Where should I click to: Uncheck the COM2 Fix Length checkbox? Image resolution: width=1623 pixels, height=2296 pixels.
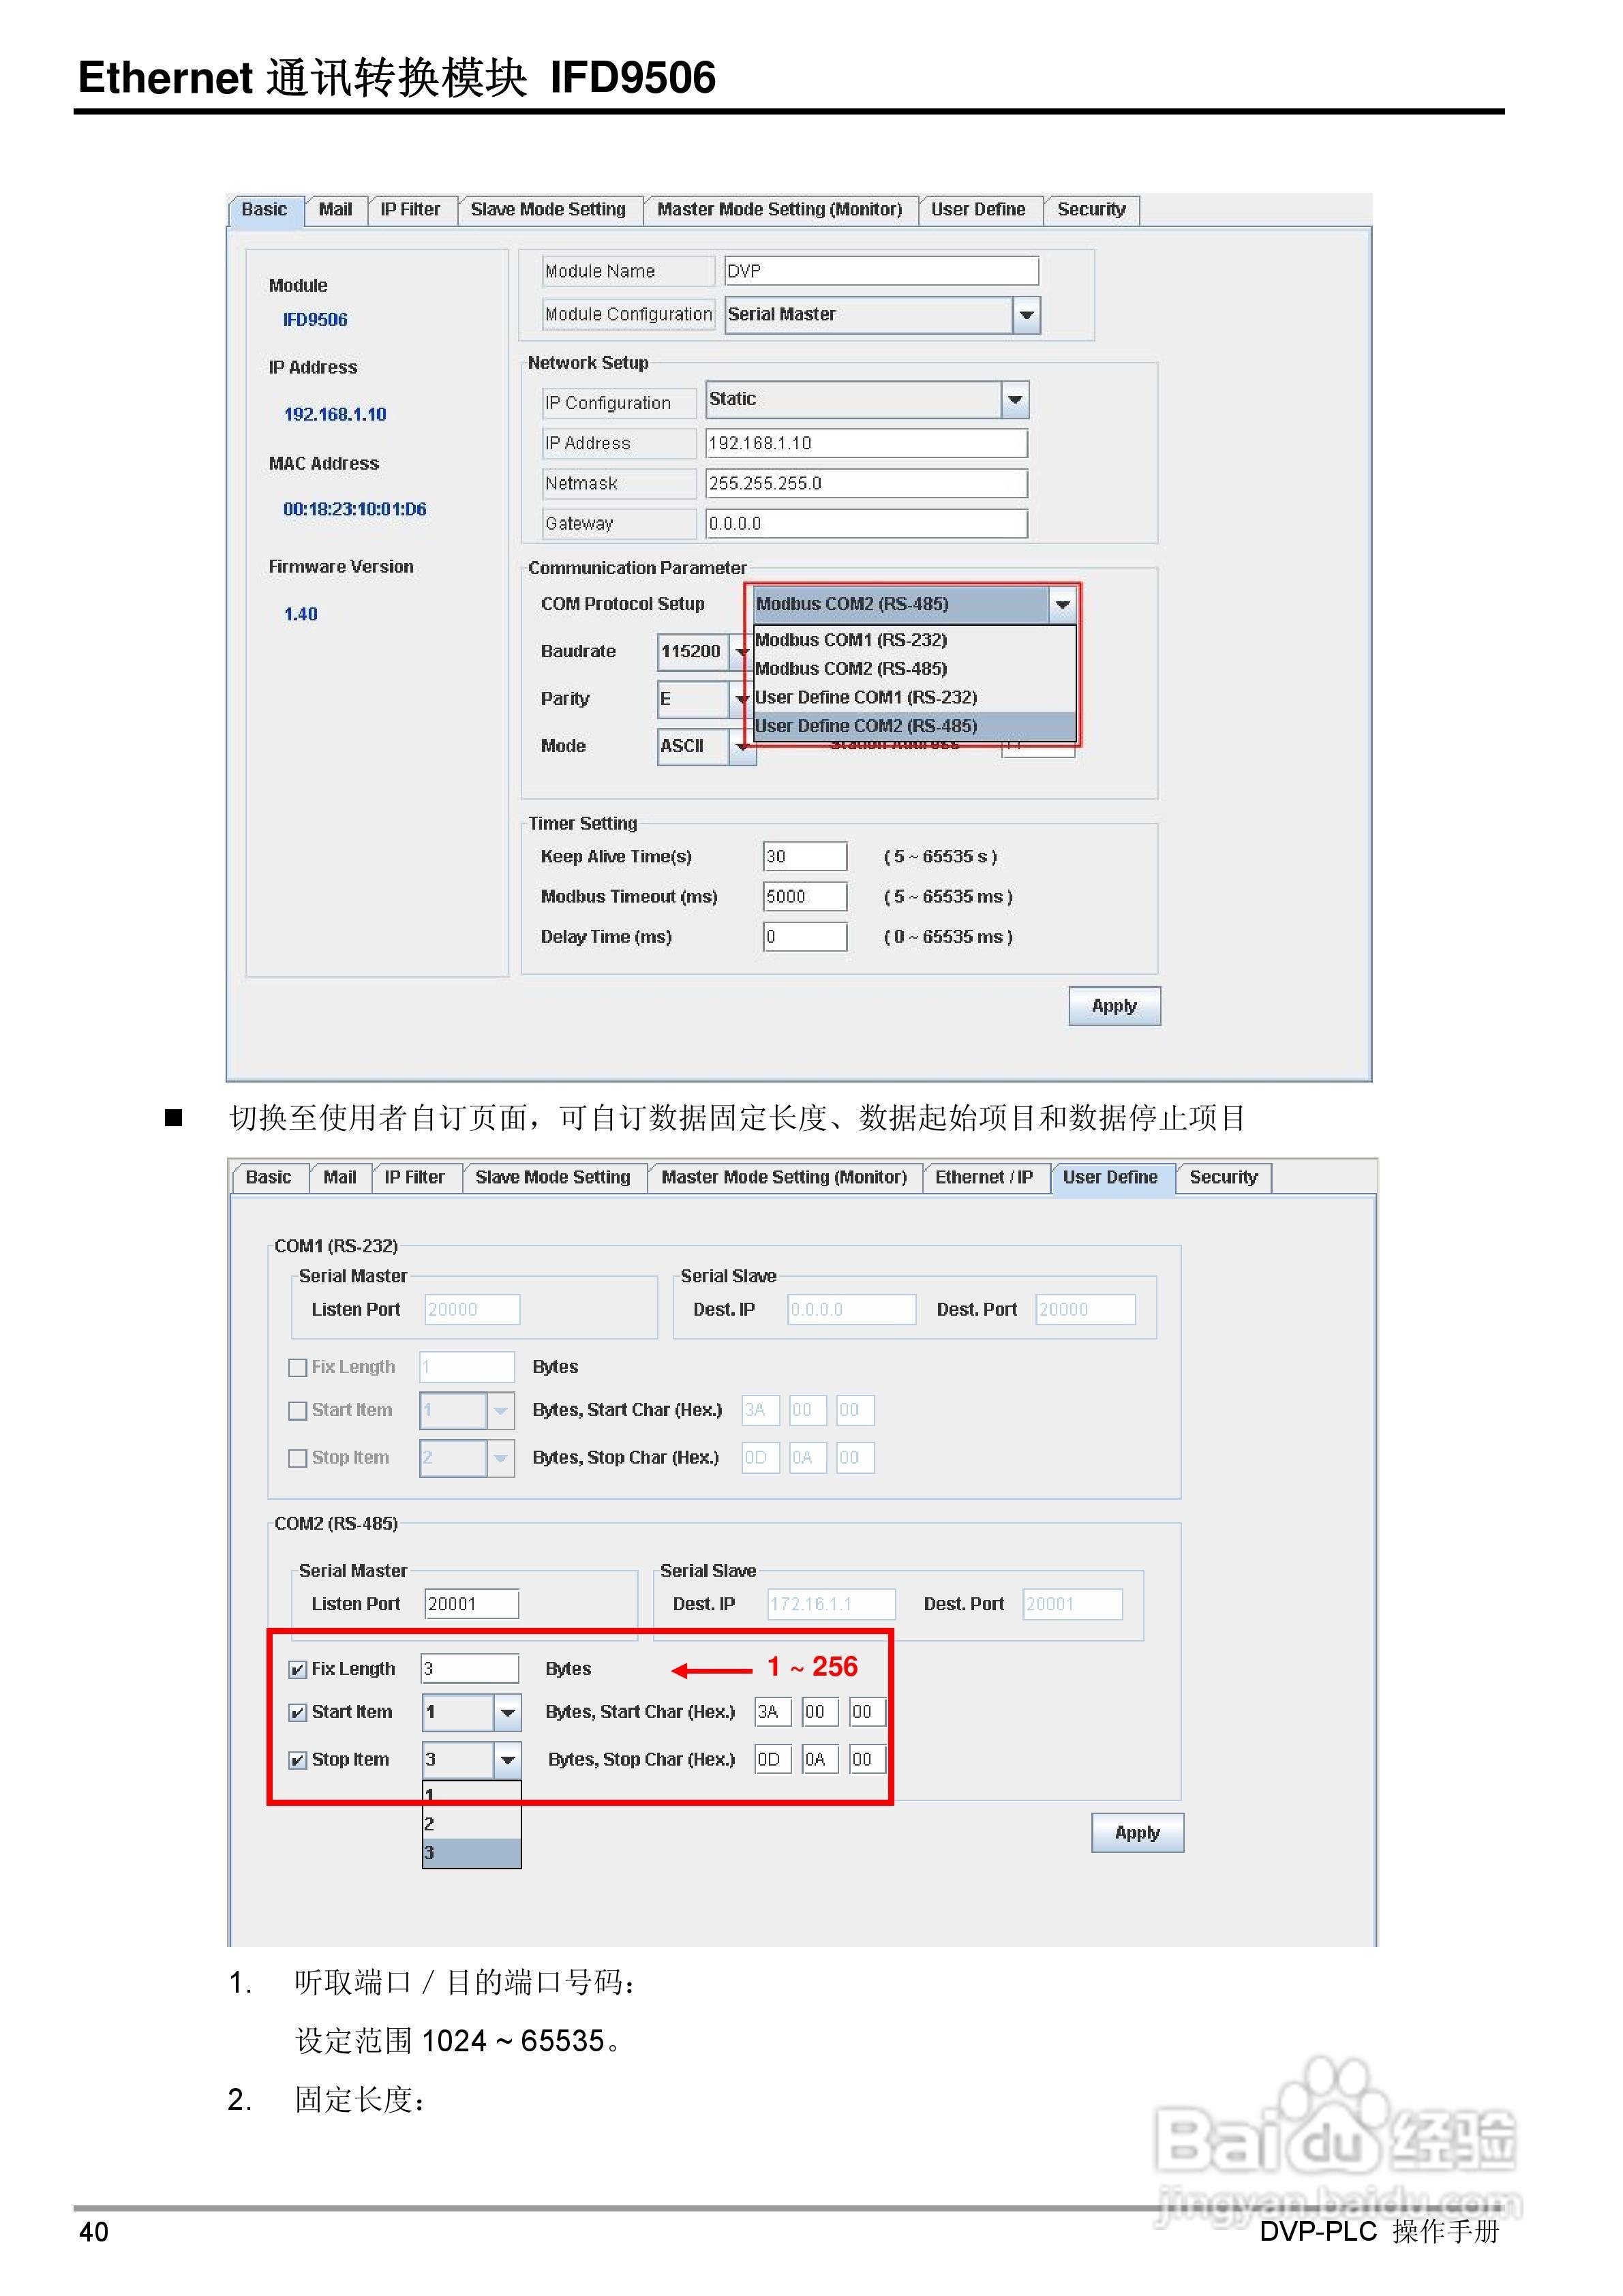297,1668
